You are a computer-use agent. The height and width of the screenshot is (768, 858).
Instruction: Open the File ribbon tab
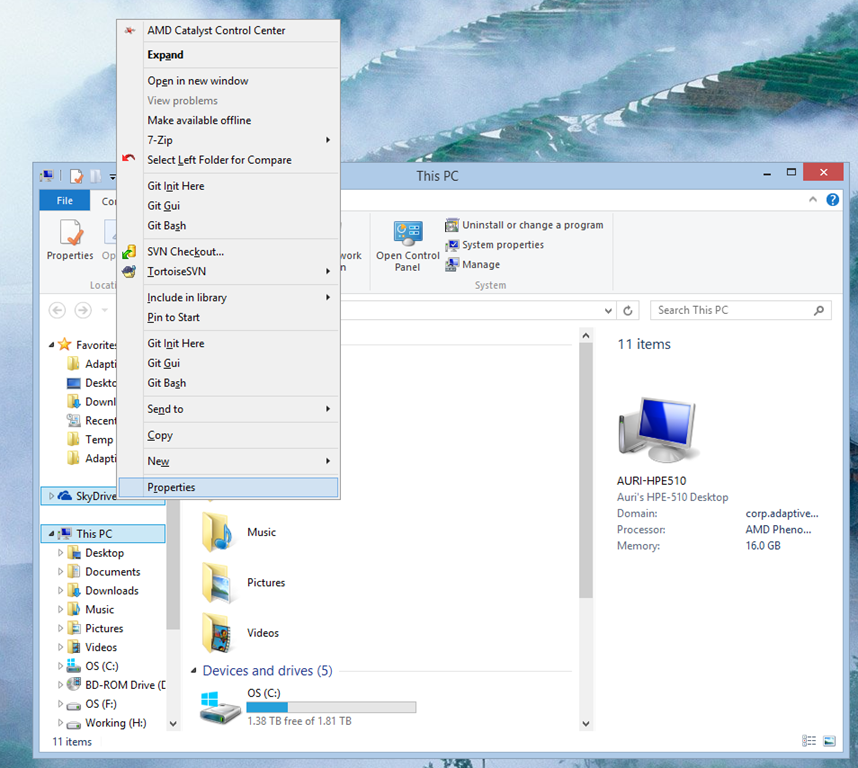[64, 201]
